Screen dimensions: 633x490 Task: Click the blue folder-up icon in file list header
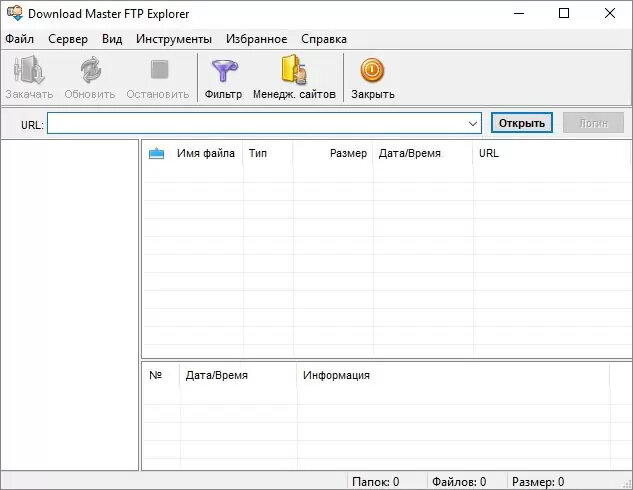(156, 153)
